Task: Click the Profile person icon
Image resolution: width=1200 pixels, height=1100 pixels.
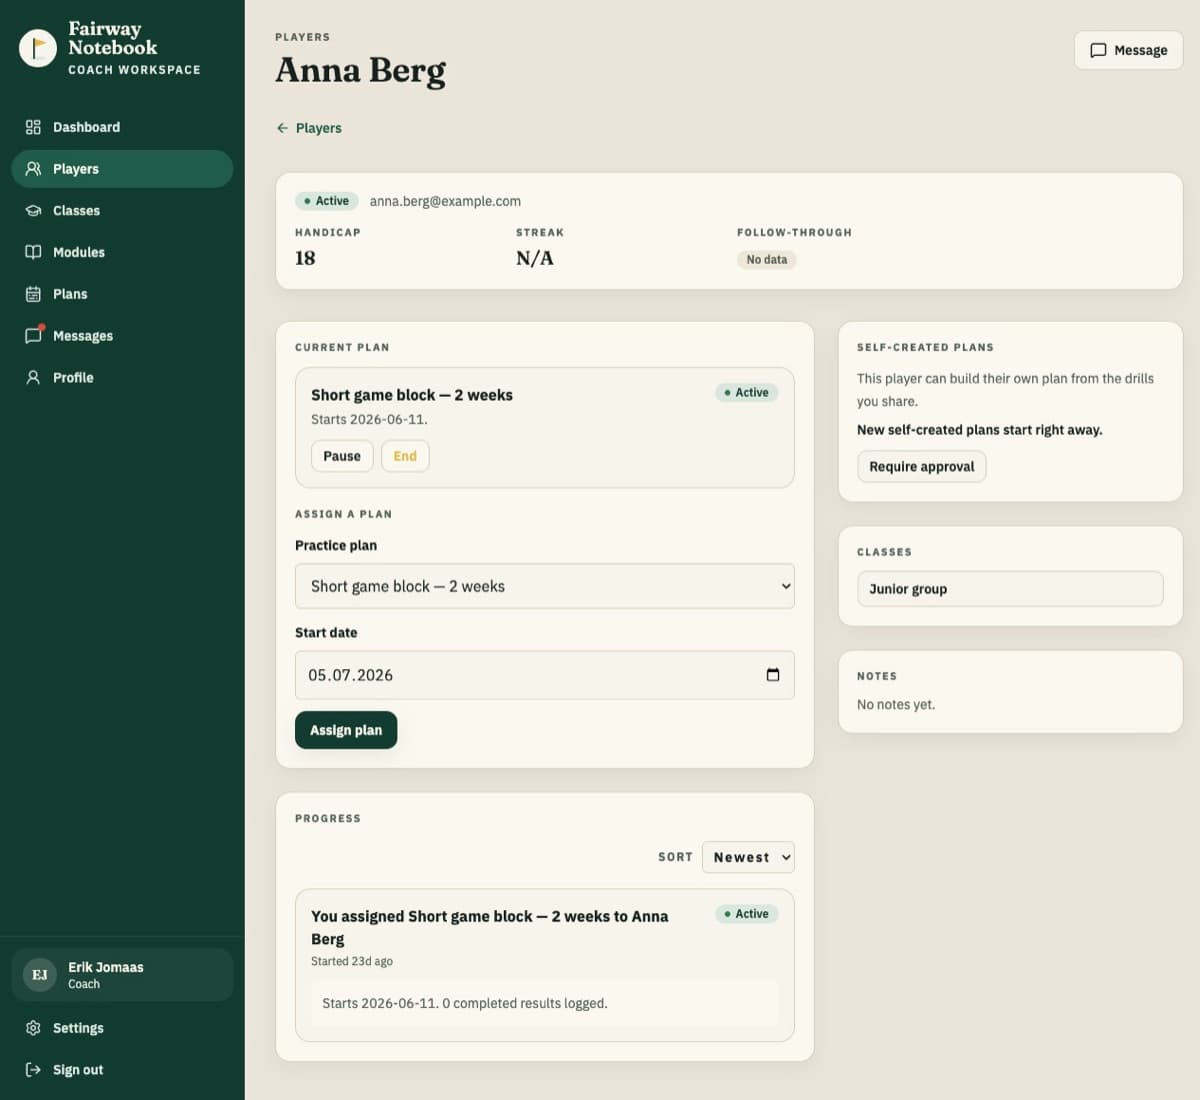Action: click(x=33, y=377)
